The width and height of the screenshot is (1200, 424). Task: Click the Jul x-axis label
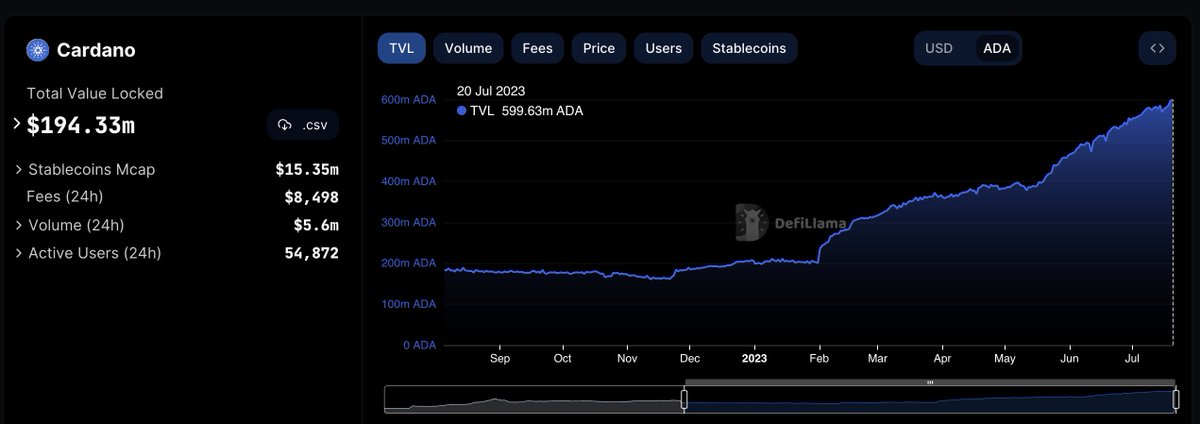click(x=1134, y=357)
